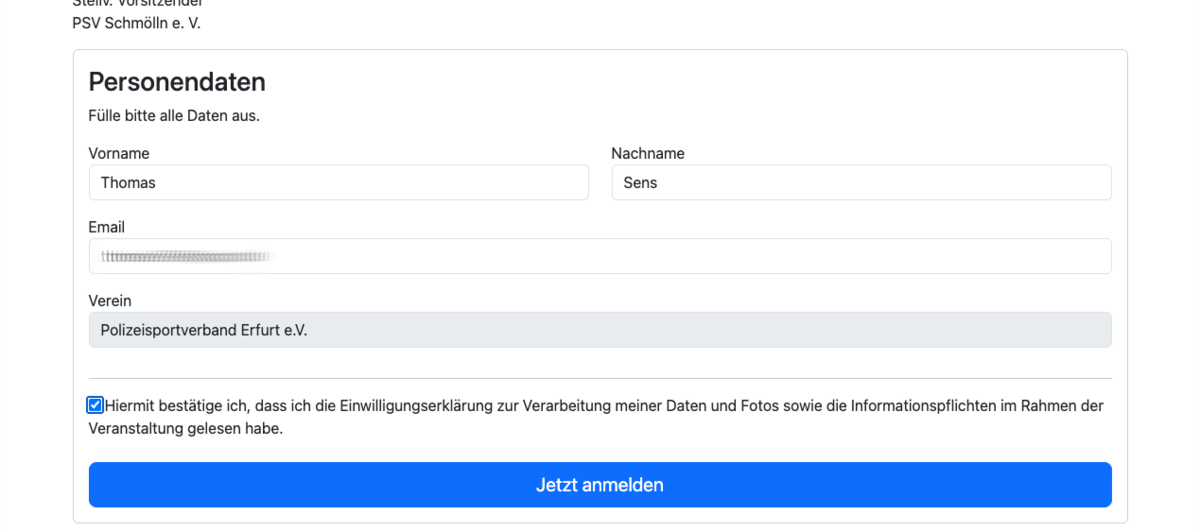Click the name 'Thomas' in the Vorname field
Image resolution: width=1200 pixels, height=532 pixels.
tap(128, 183)
